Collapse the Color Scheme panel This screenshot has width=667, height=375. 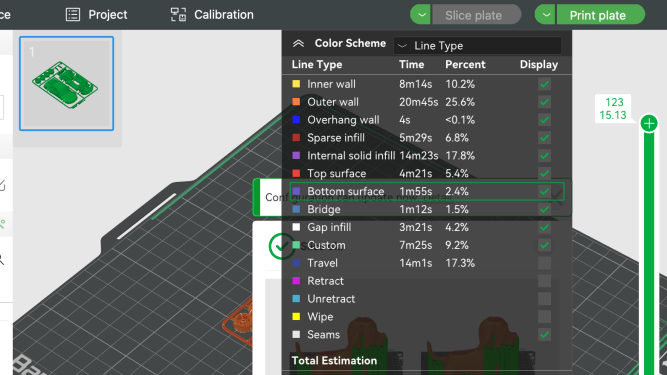299,43
